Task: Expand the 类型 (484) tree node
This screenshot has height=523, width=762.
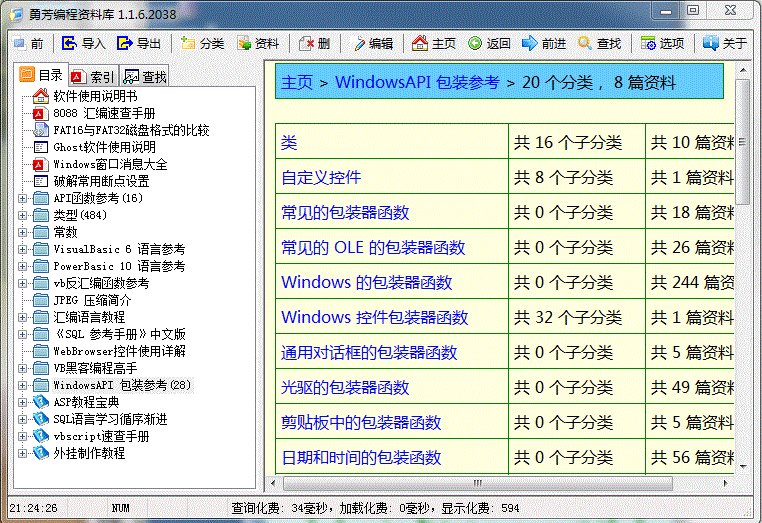Action: pos(23,215)
